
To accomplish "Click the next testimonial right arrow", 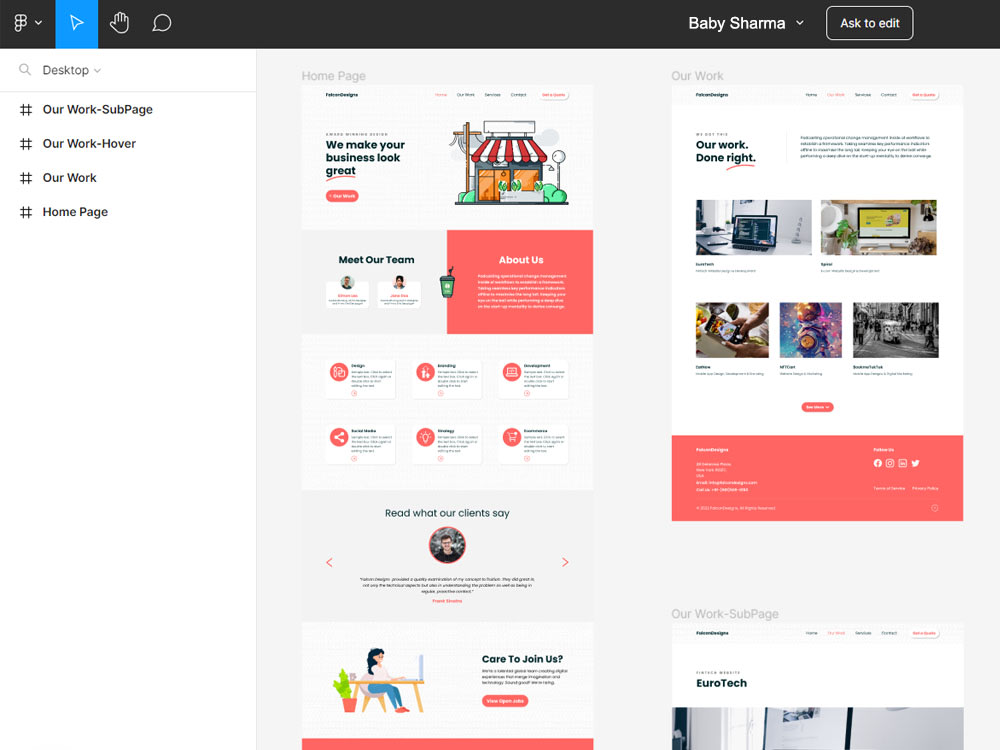I will click(x=565, y=562).
